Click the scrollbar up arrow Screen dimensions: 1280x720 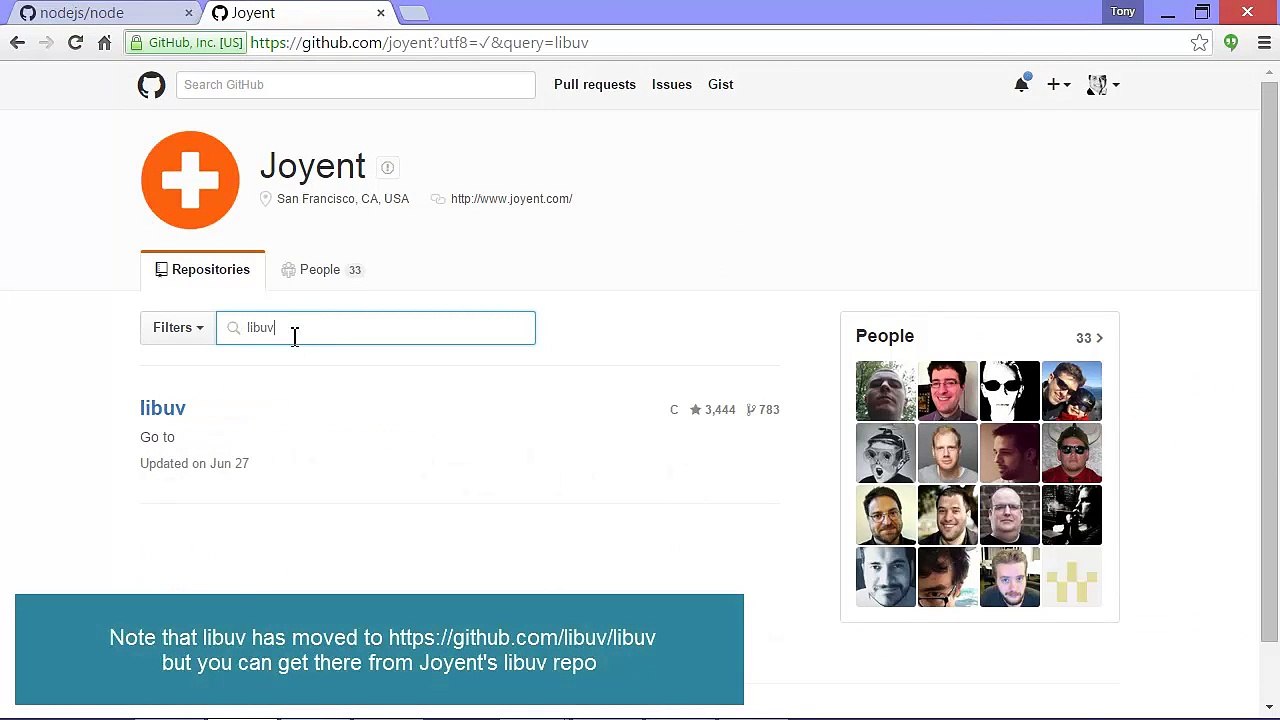pos(1269,70)
